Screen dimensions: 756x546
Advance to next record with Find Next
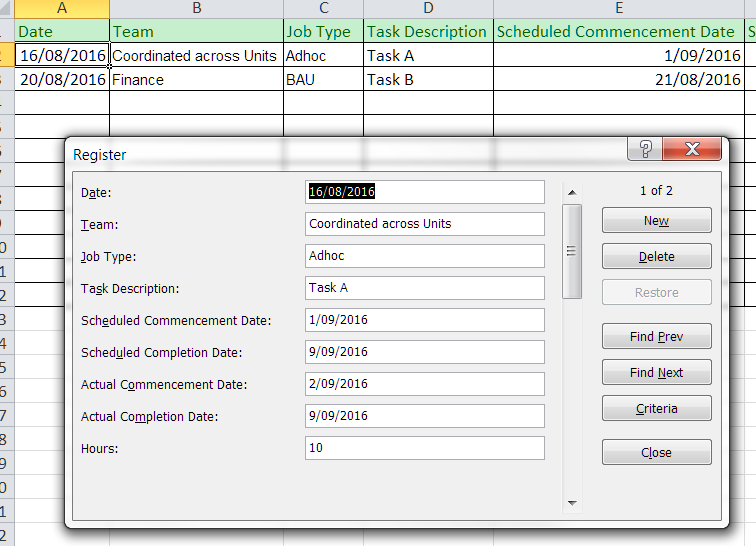point(656,373)
